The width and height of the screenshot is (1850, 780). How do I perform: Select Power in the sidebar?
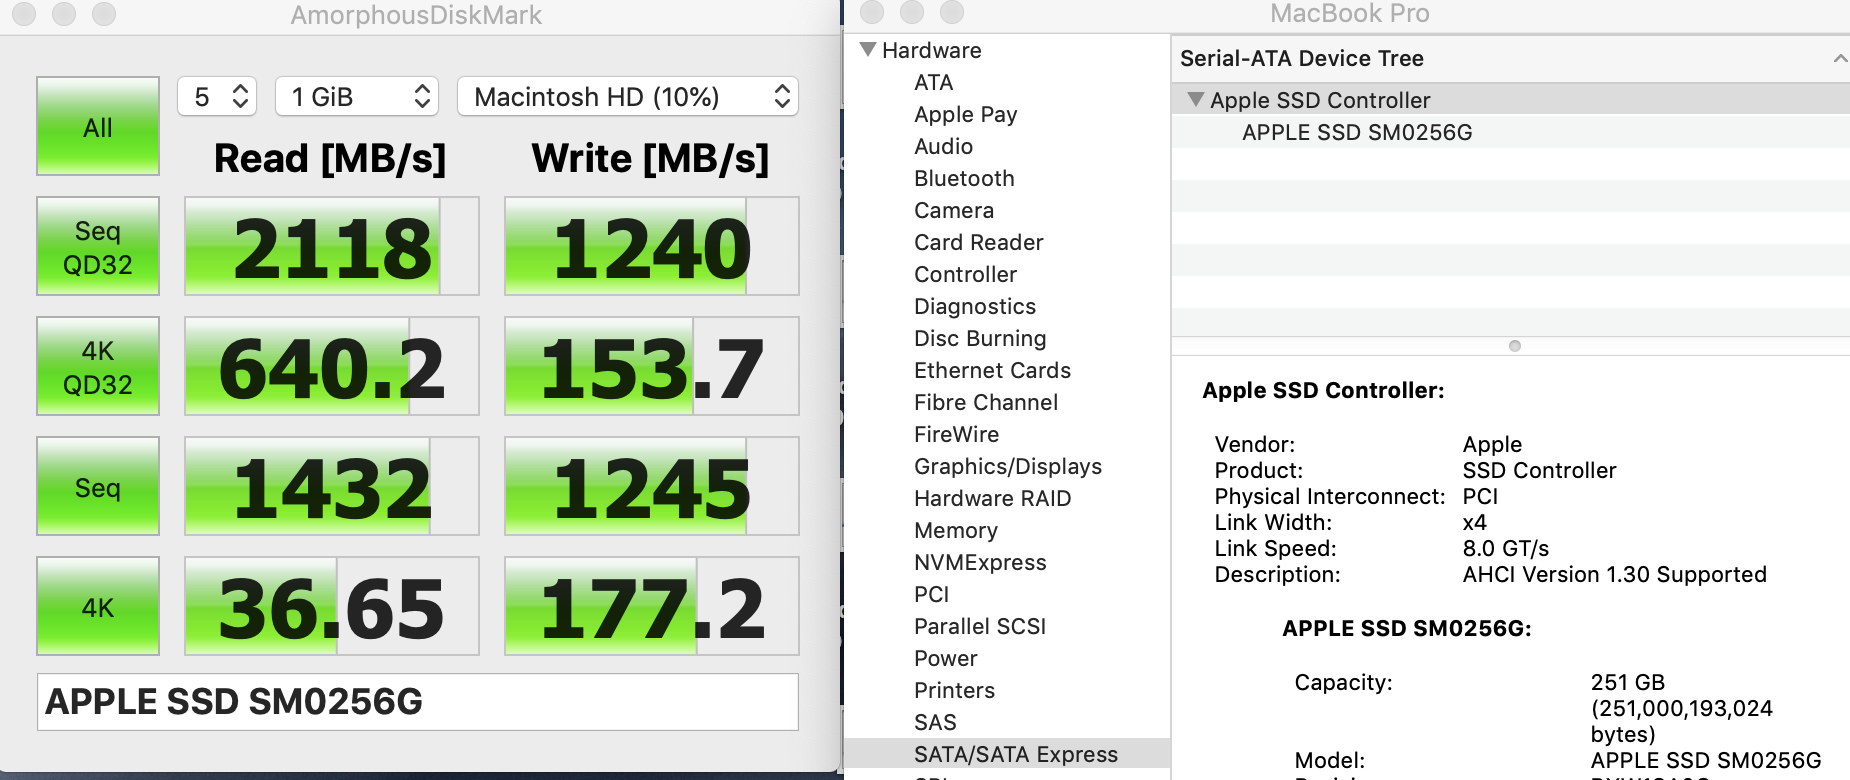tap(946, 658)
